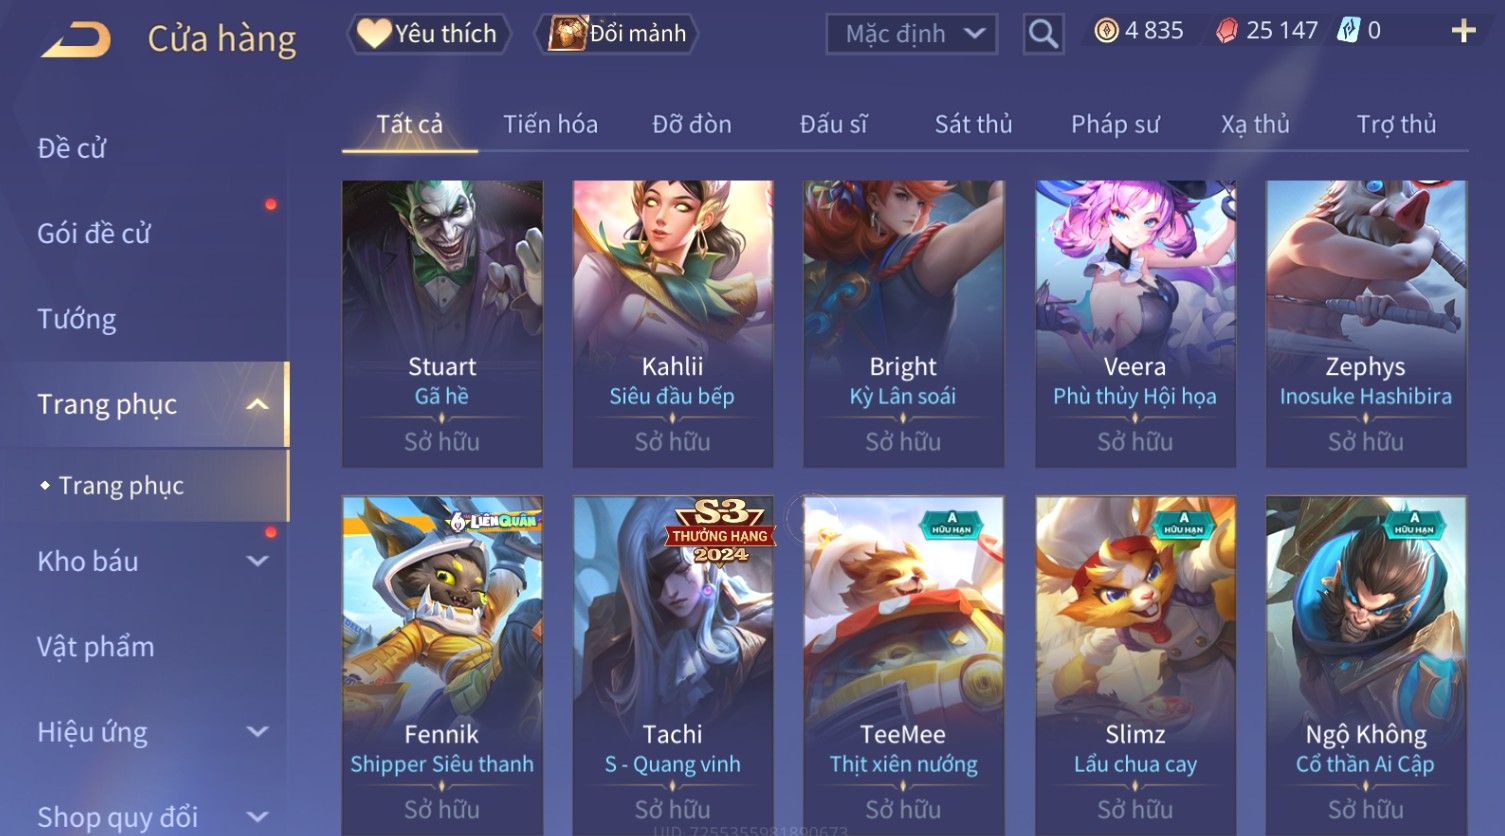Click the blue voucher currency icon
Screen dimensions: 1505x836
coord(1348,31)
